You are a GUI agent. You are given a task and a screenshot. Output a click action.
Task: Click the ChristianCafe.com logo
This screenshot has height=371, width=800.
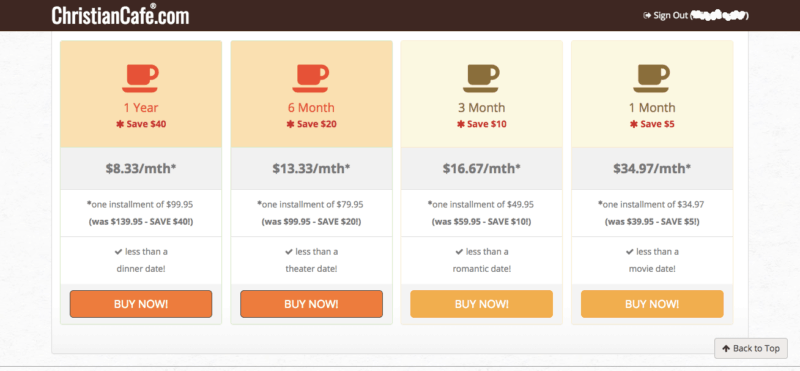click(120, 15)
